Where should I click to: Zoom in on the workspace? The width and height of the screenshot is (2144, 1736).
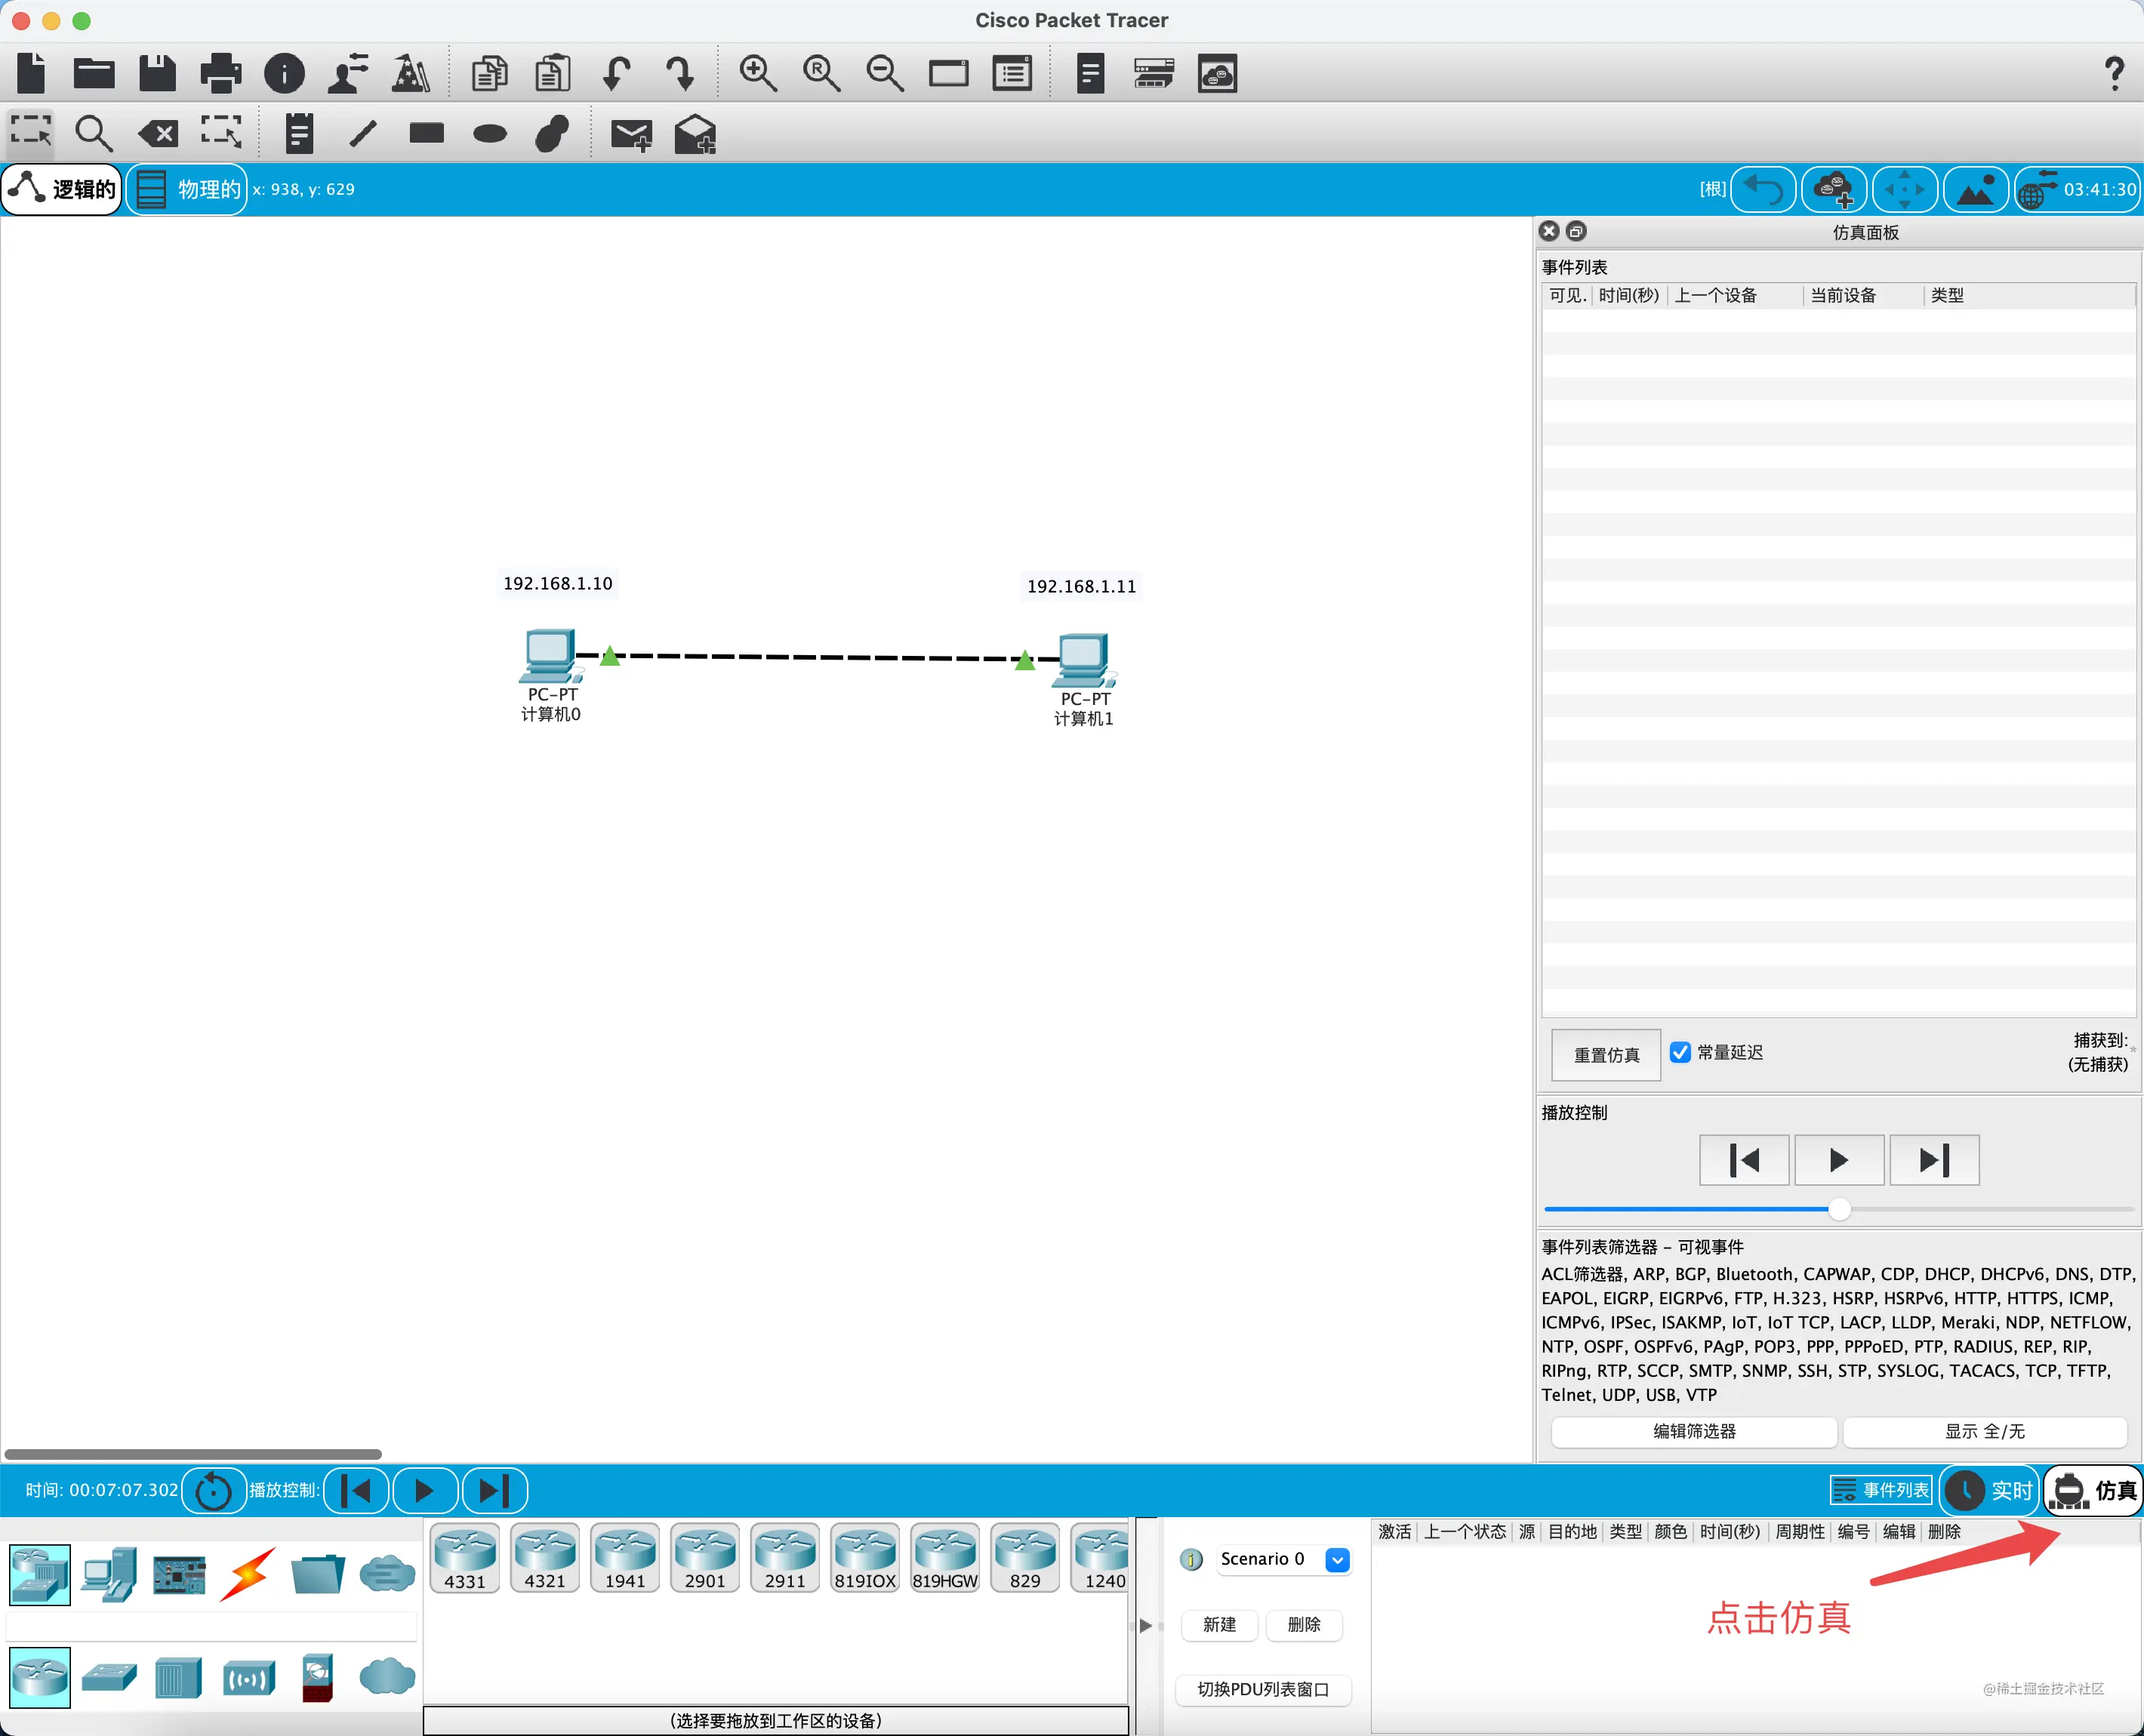tap(758, 73)
